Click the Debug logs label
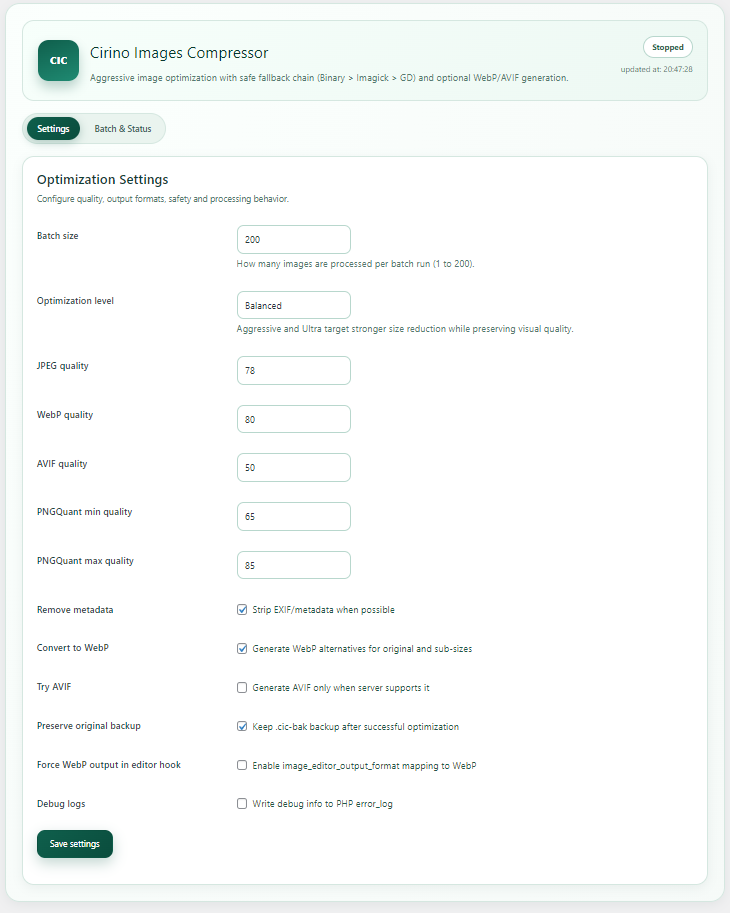The height and width of the screenshot is (913, 730). (61, 804)
